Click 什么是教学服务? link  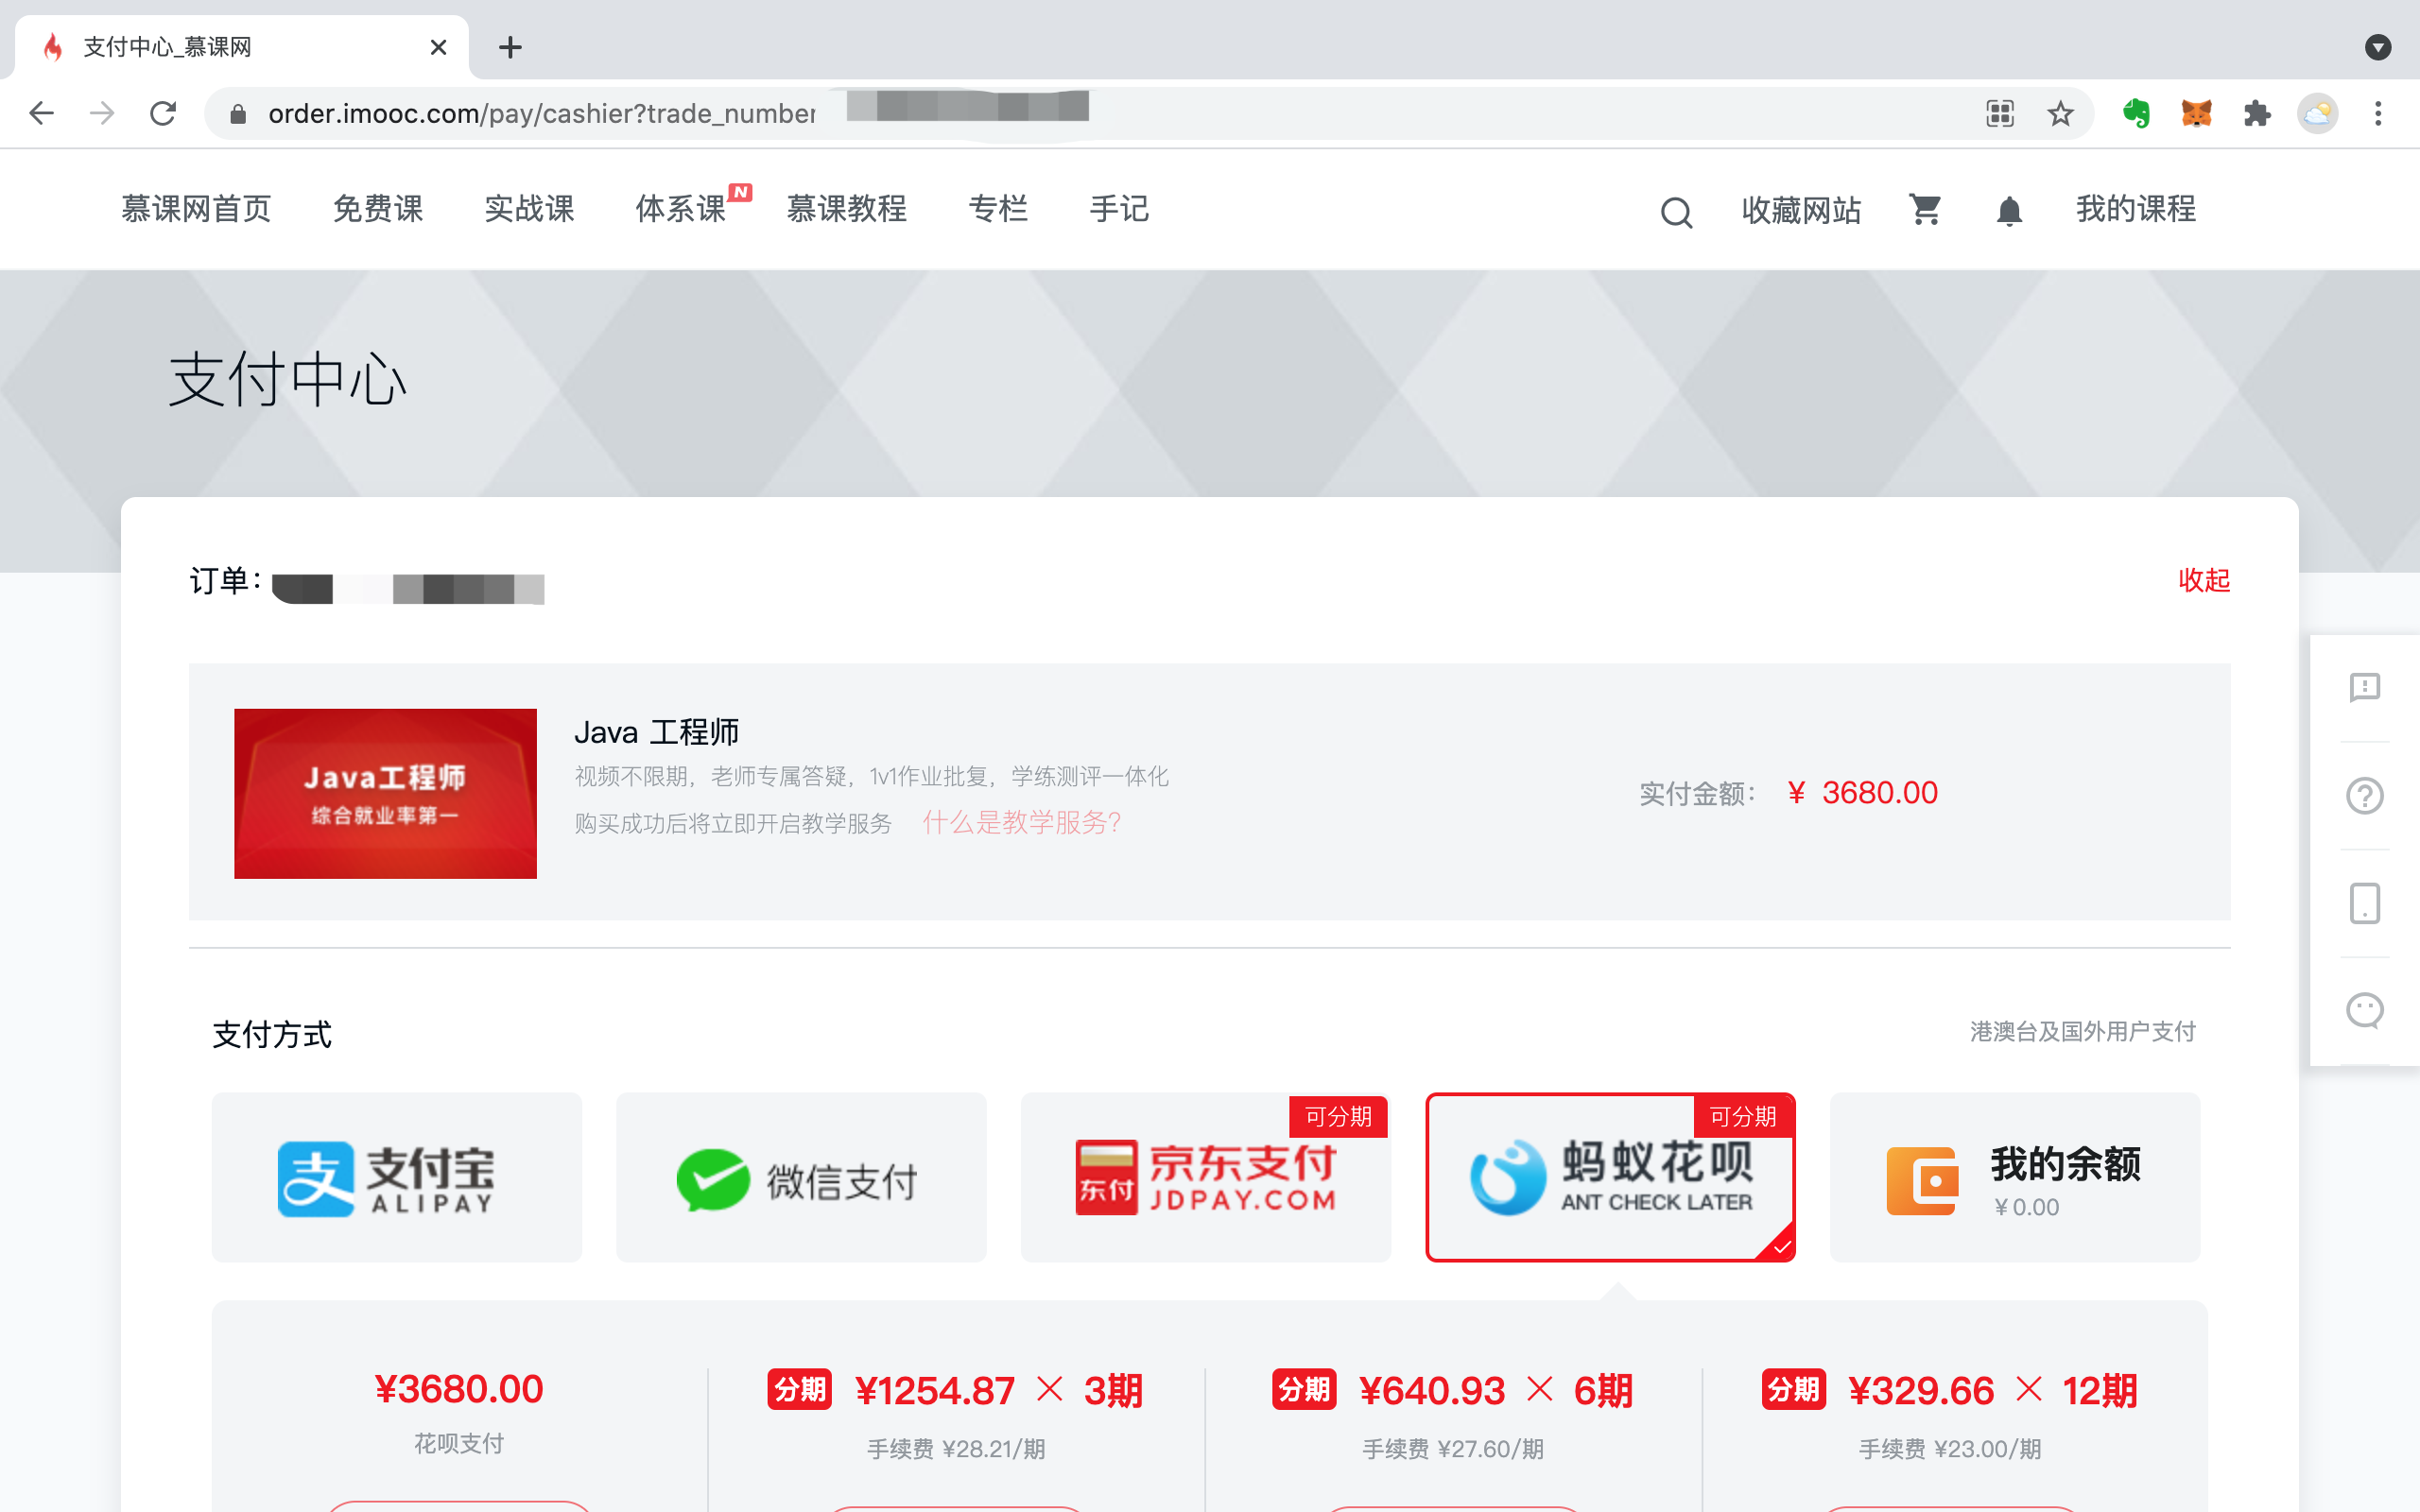click(1021, 823)
